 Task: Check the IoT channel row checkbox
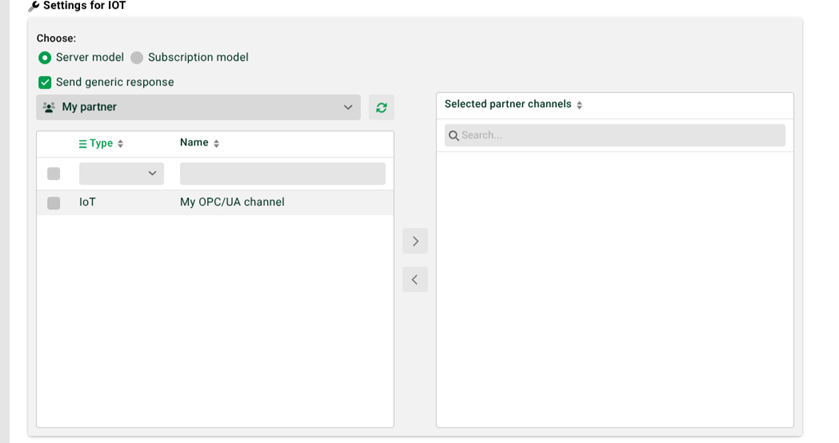click(x=54, y=203)
